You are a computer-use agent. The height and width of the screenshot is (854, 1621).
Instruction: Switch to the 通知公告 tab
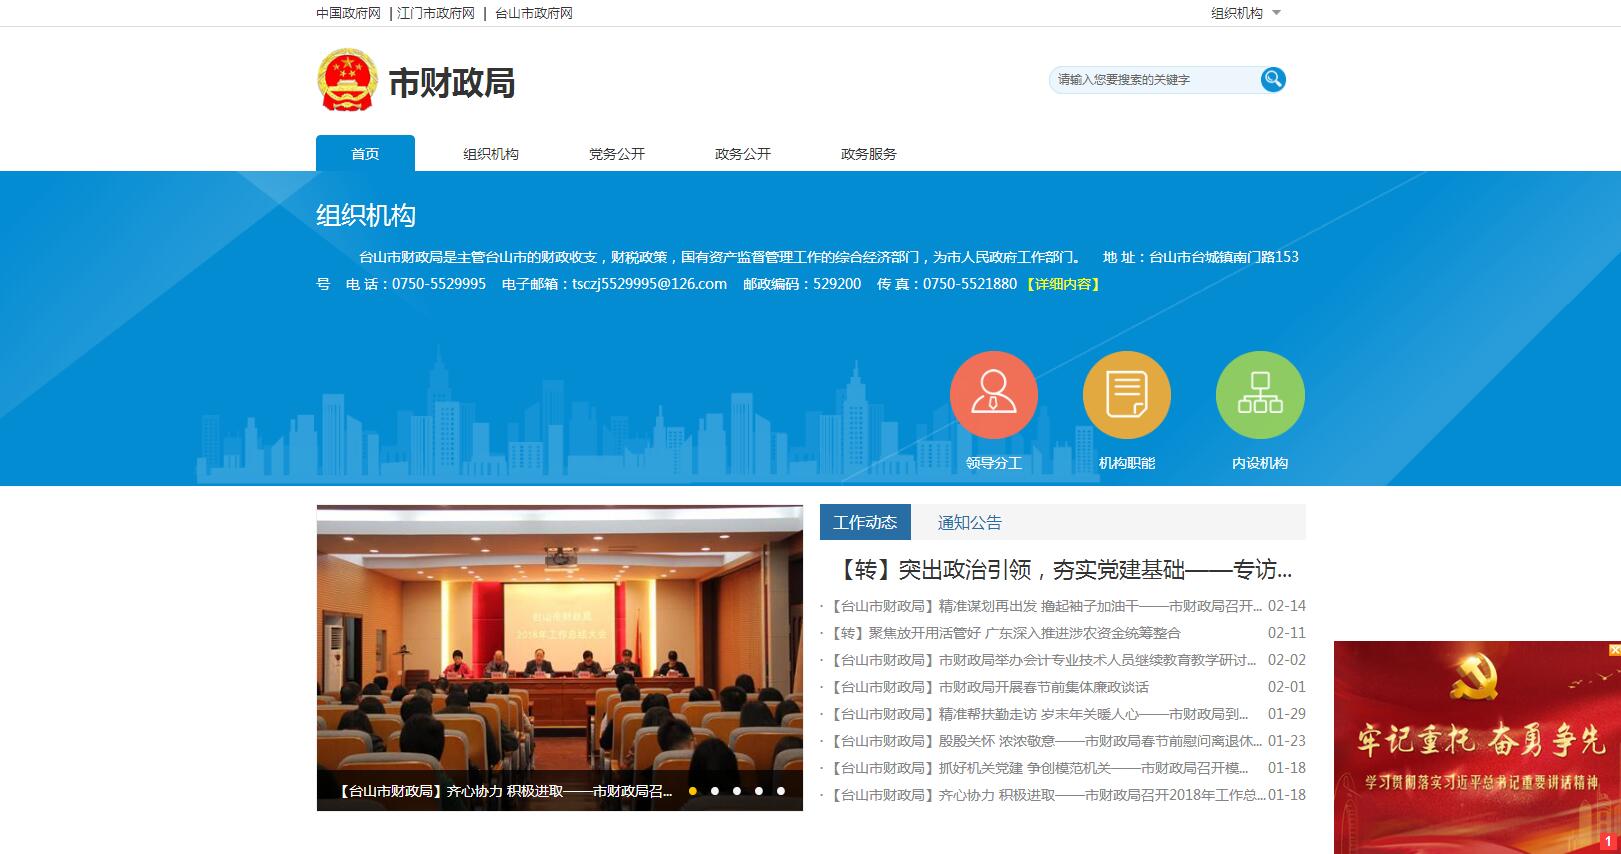[969, 522]
